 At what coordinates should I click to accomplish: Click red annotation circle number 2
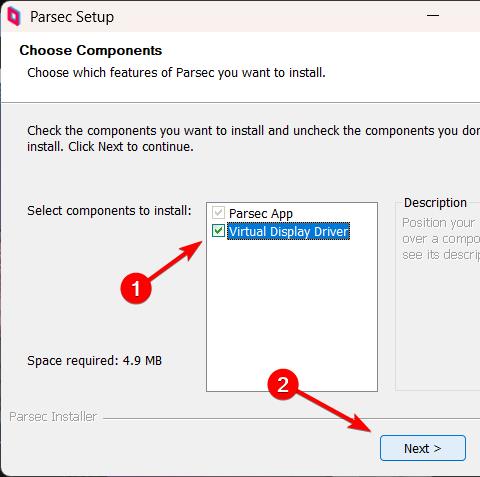point(283,384)
